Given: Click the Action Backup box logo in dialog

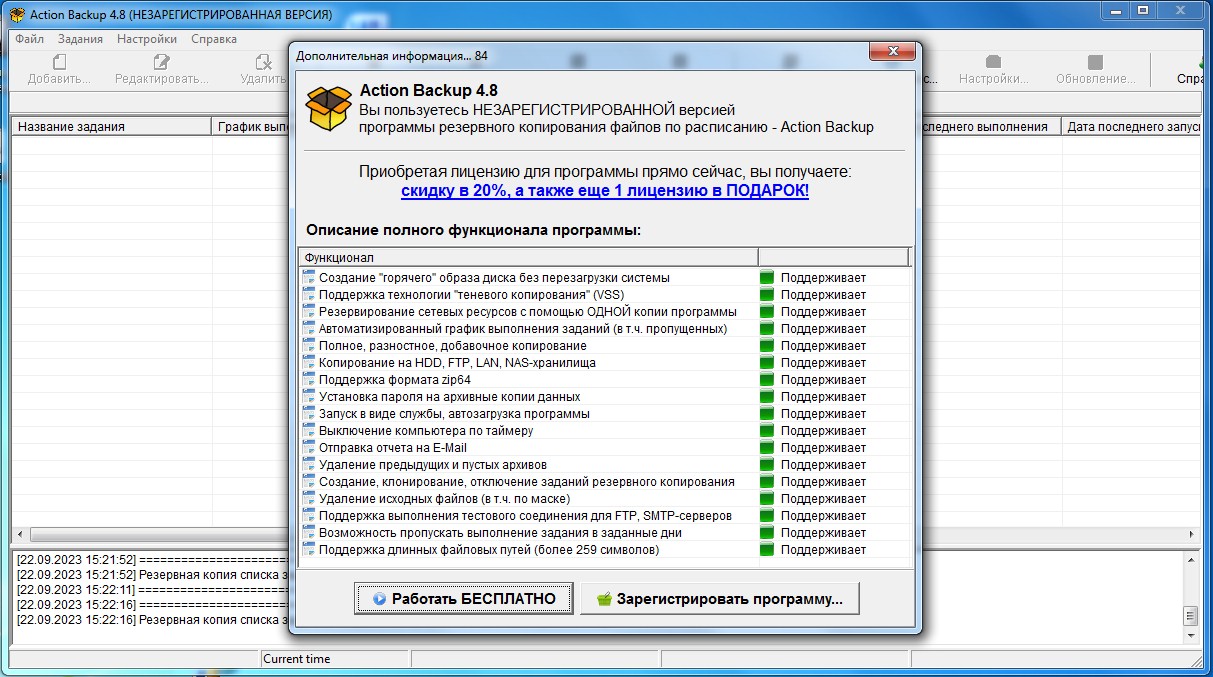Looking at the screenshot, I should pos(329,107).
